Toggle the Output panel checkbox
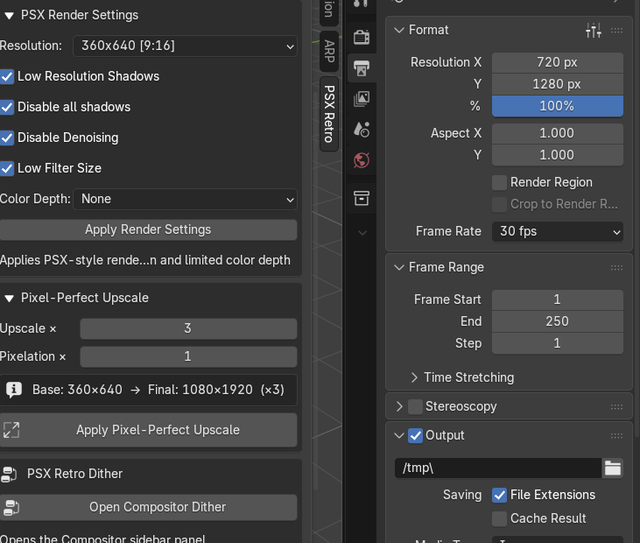 (415, 436)
